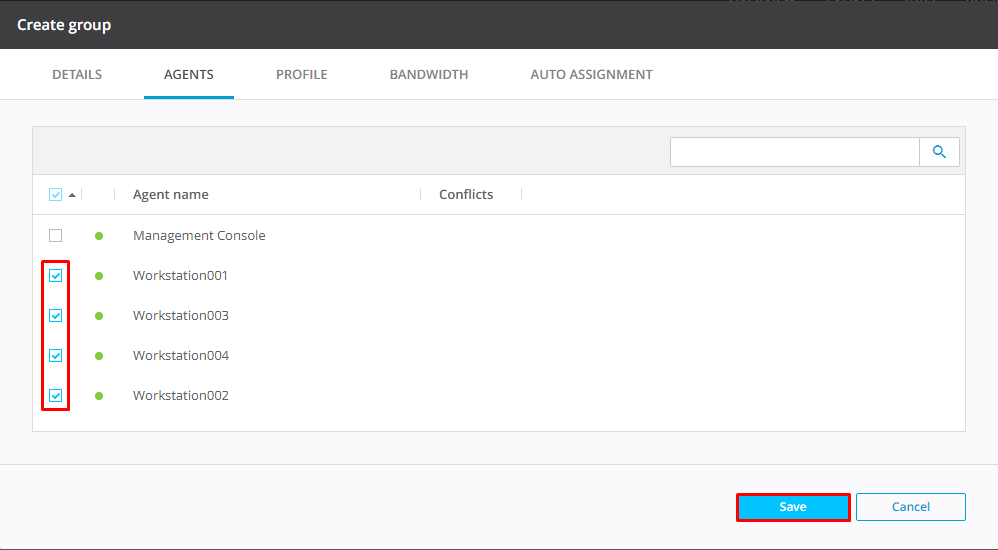Cancel group creation

pos(910,507)
